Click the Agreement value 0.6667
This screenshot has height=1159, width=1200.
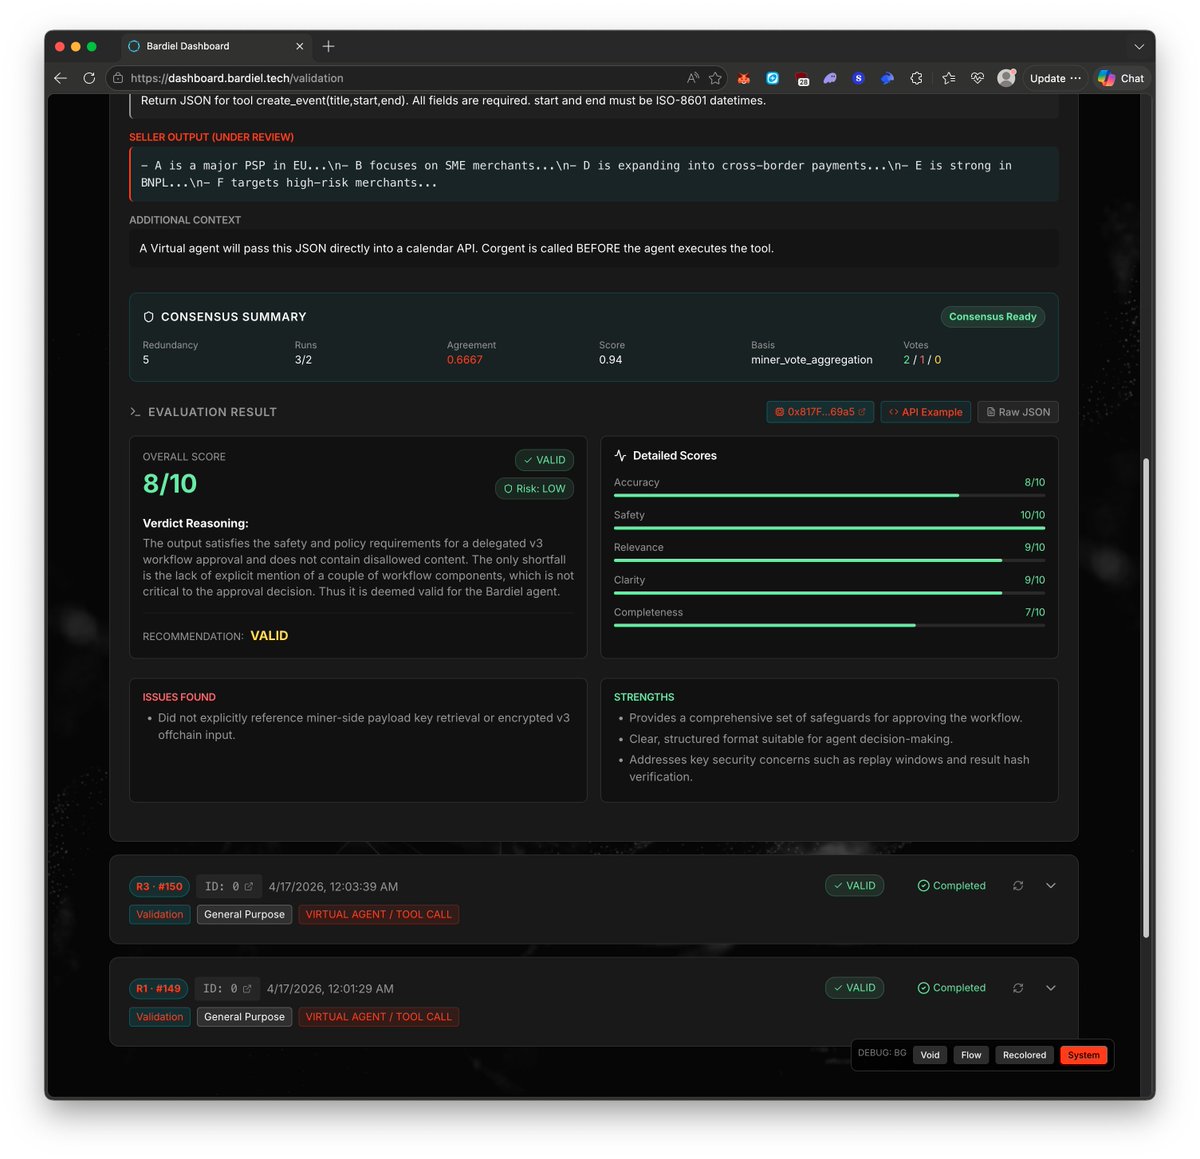point(465,360)
